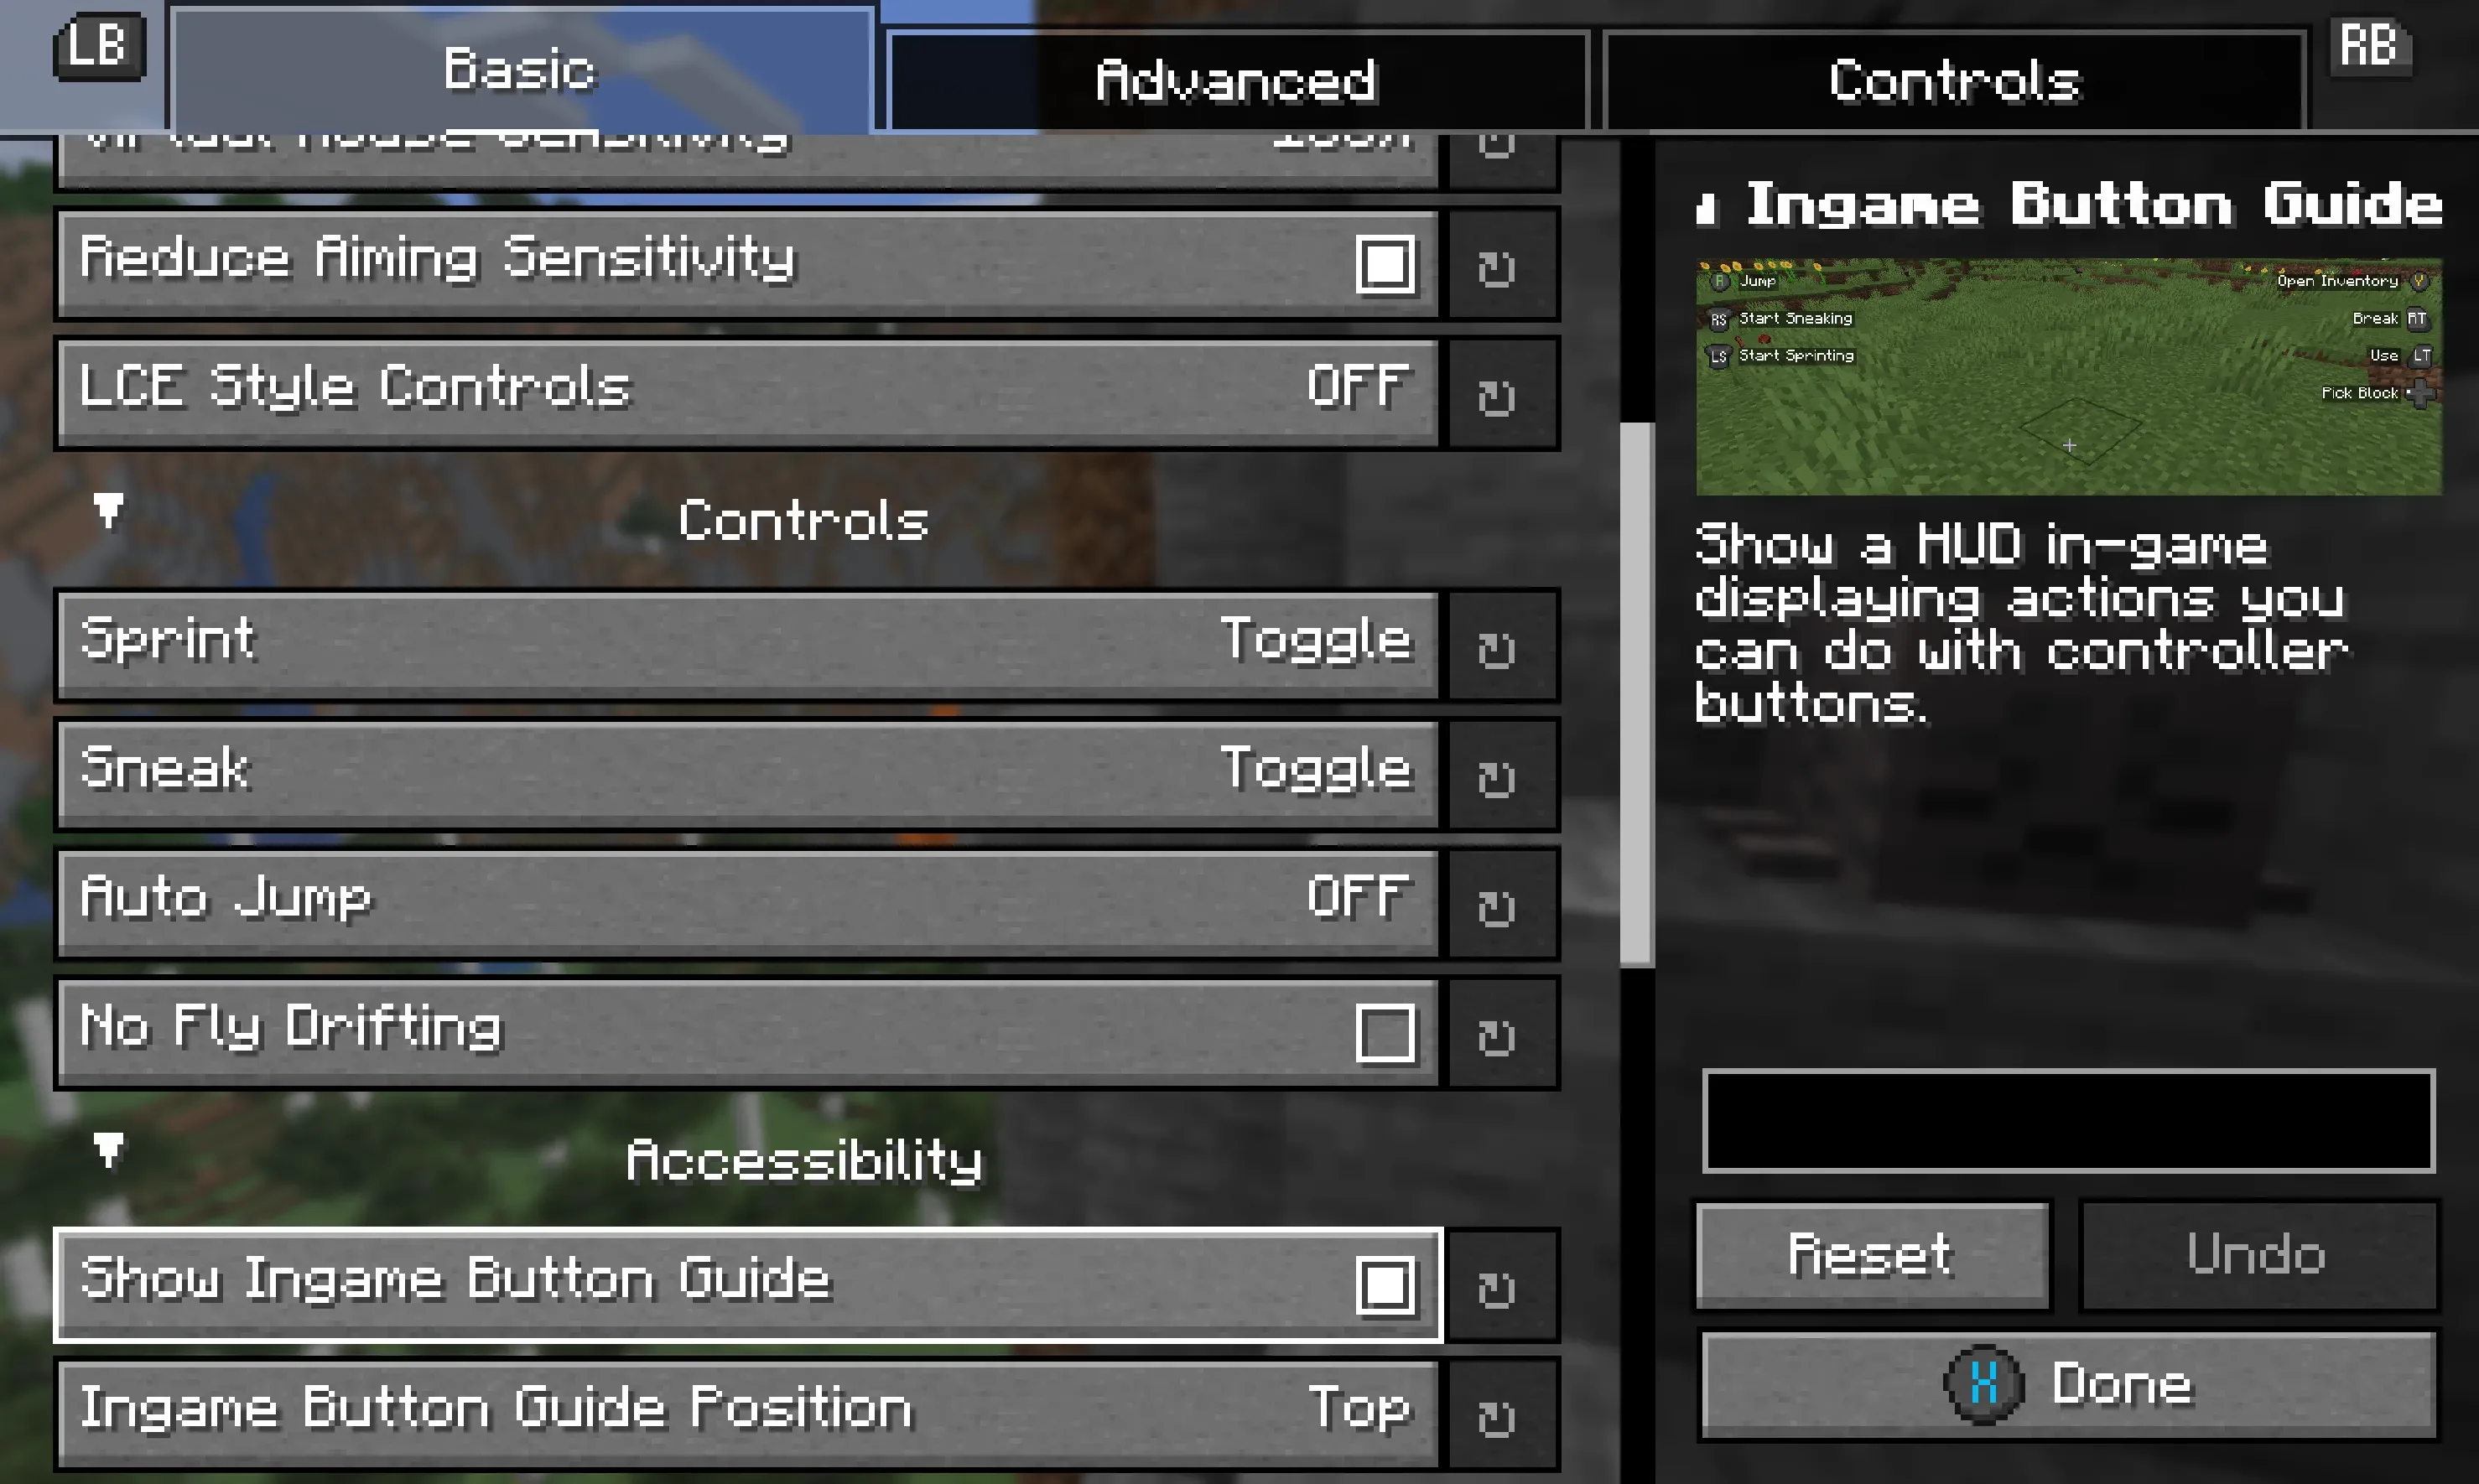The width and height of the screenshot is (2479, 1484).
Task: Toggle the Show Ingame Button Guide checkbox
Action: coord(1385,1285)
